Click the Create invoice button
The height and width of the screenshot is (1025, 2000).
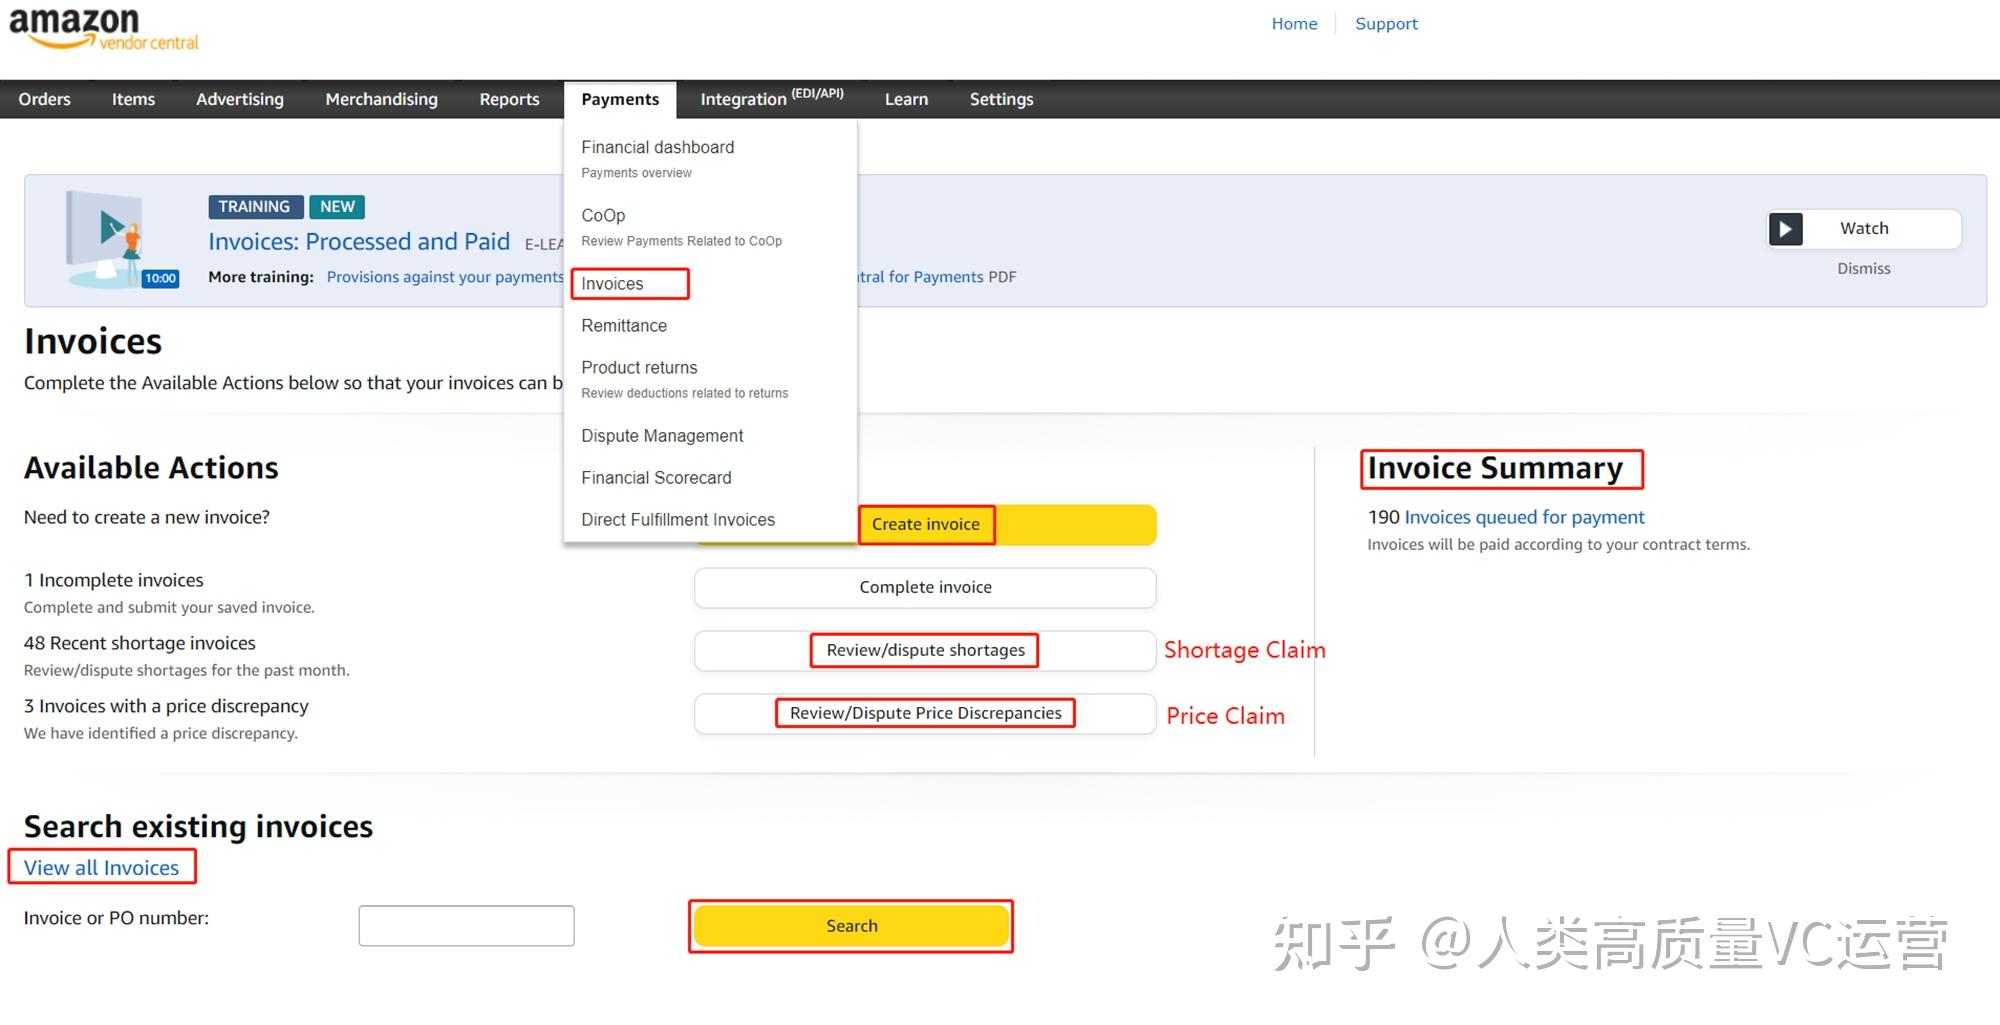click(x=926, y=524)
